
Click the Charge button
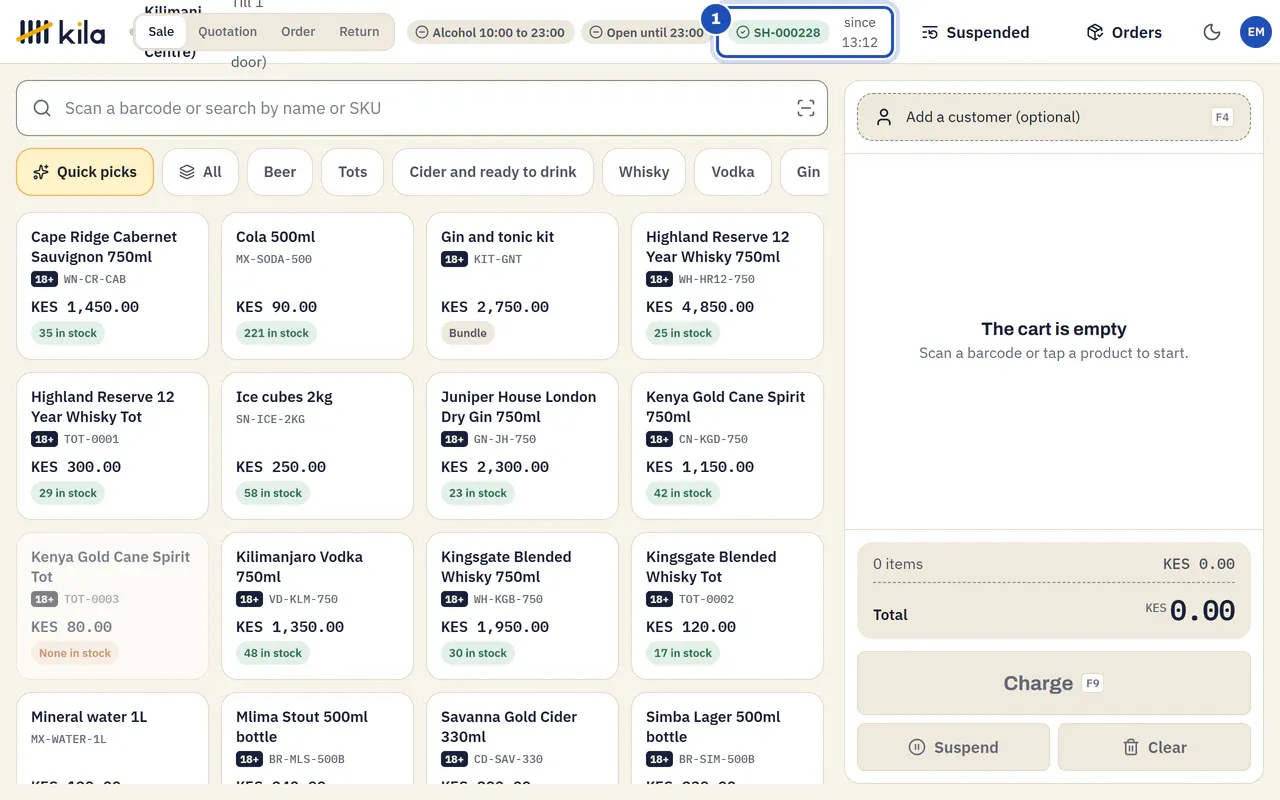pos(1054,683)
